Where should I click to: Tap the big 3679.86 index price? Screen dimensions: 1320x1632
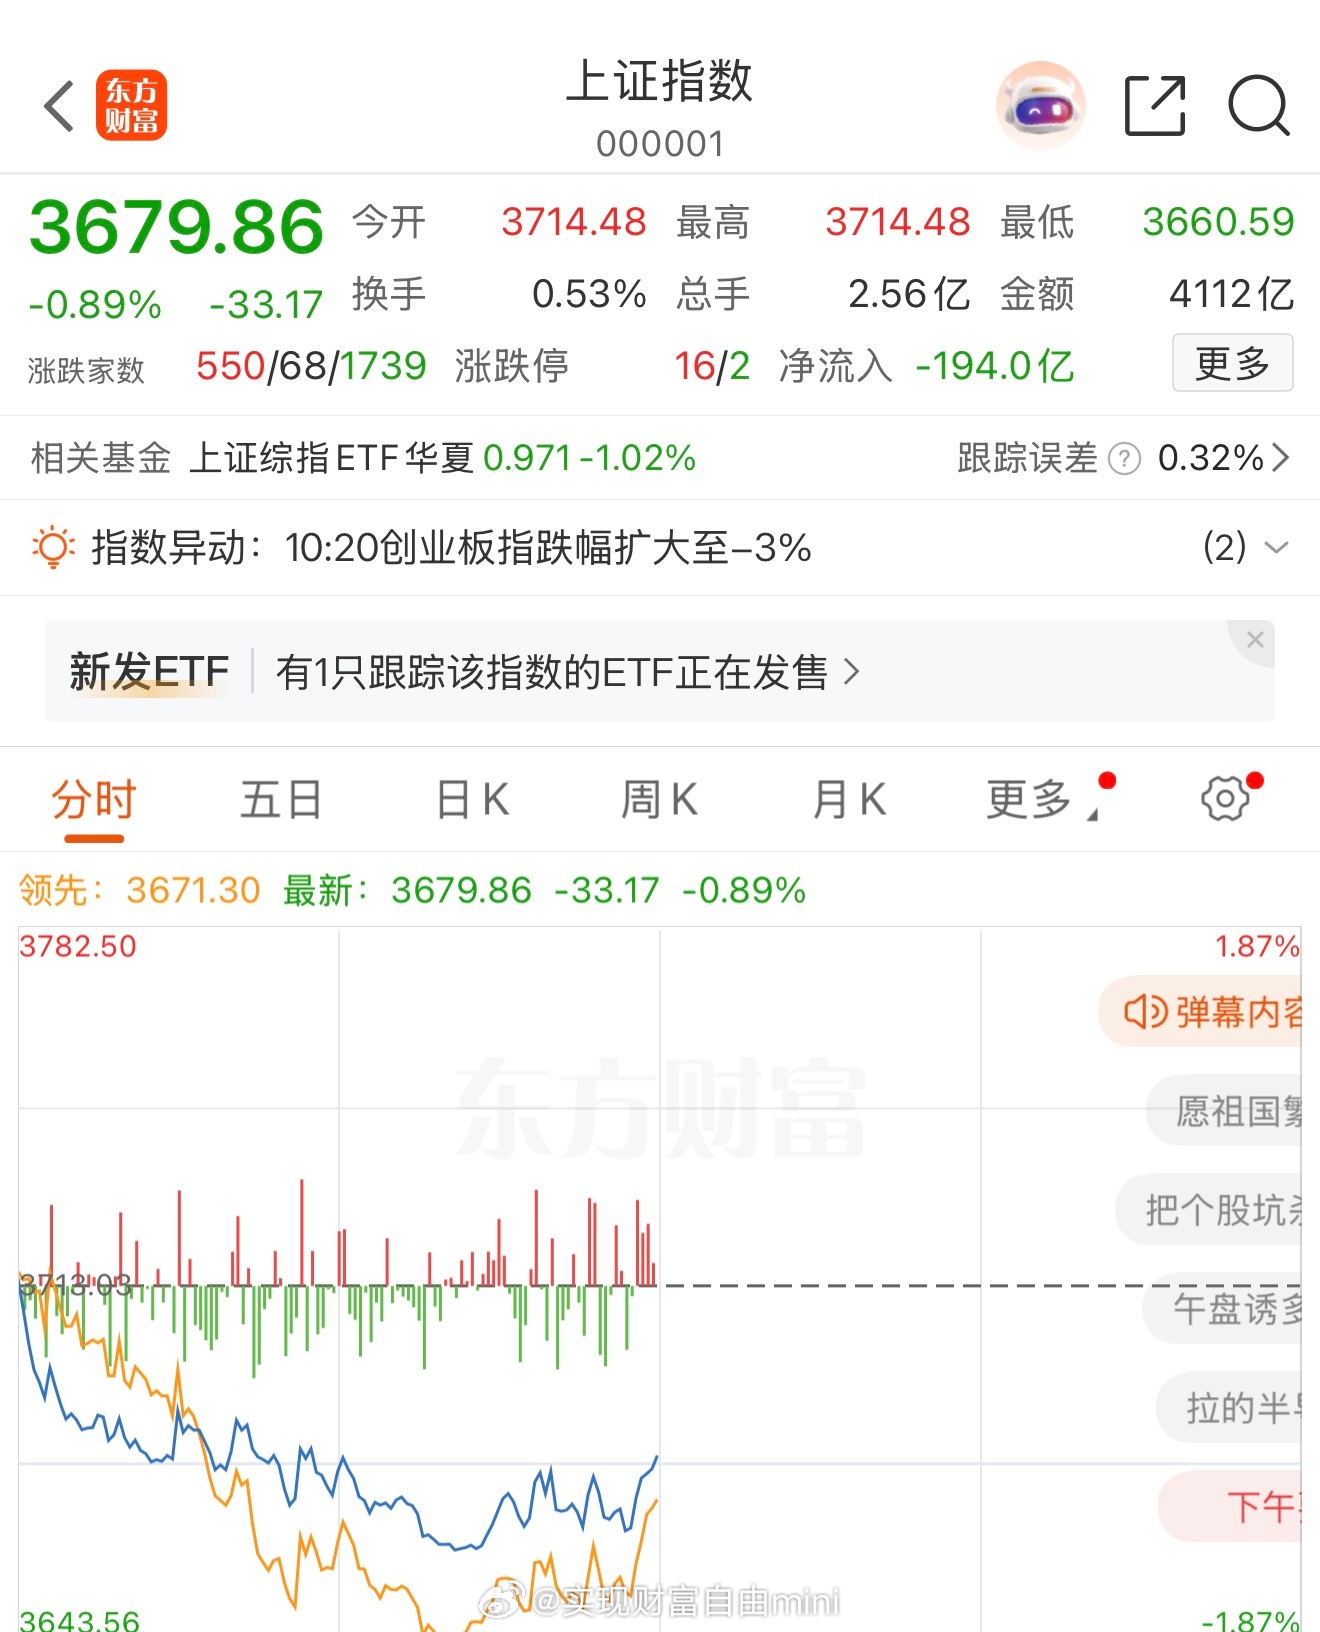(177, 227)
